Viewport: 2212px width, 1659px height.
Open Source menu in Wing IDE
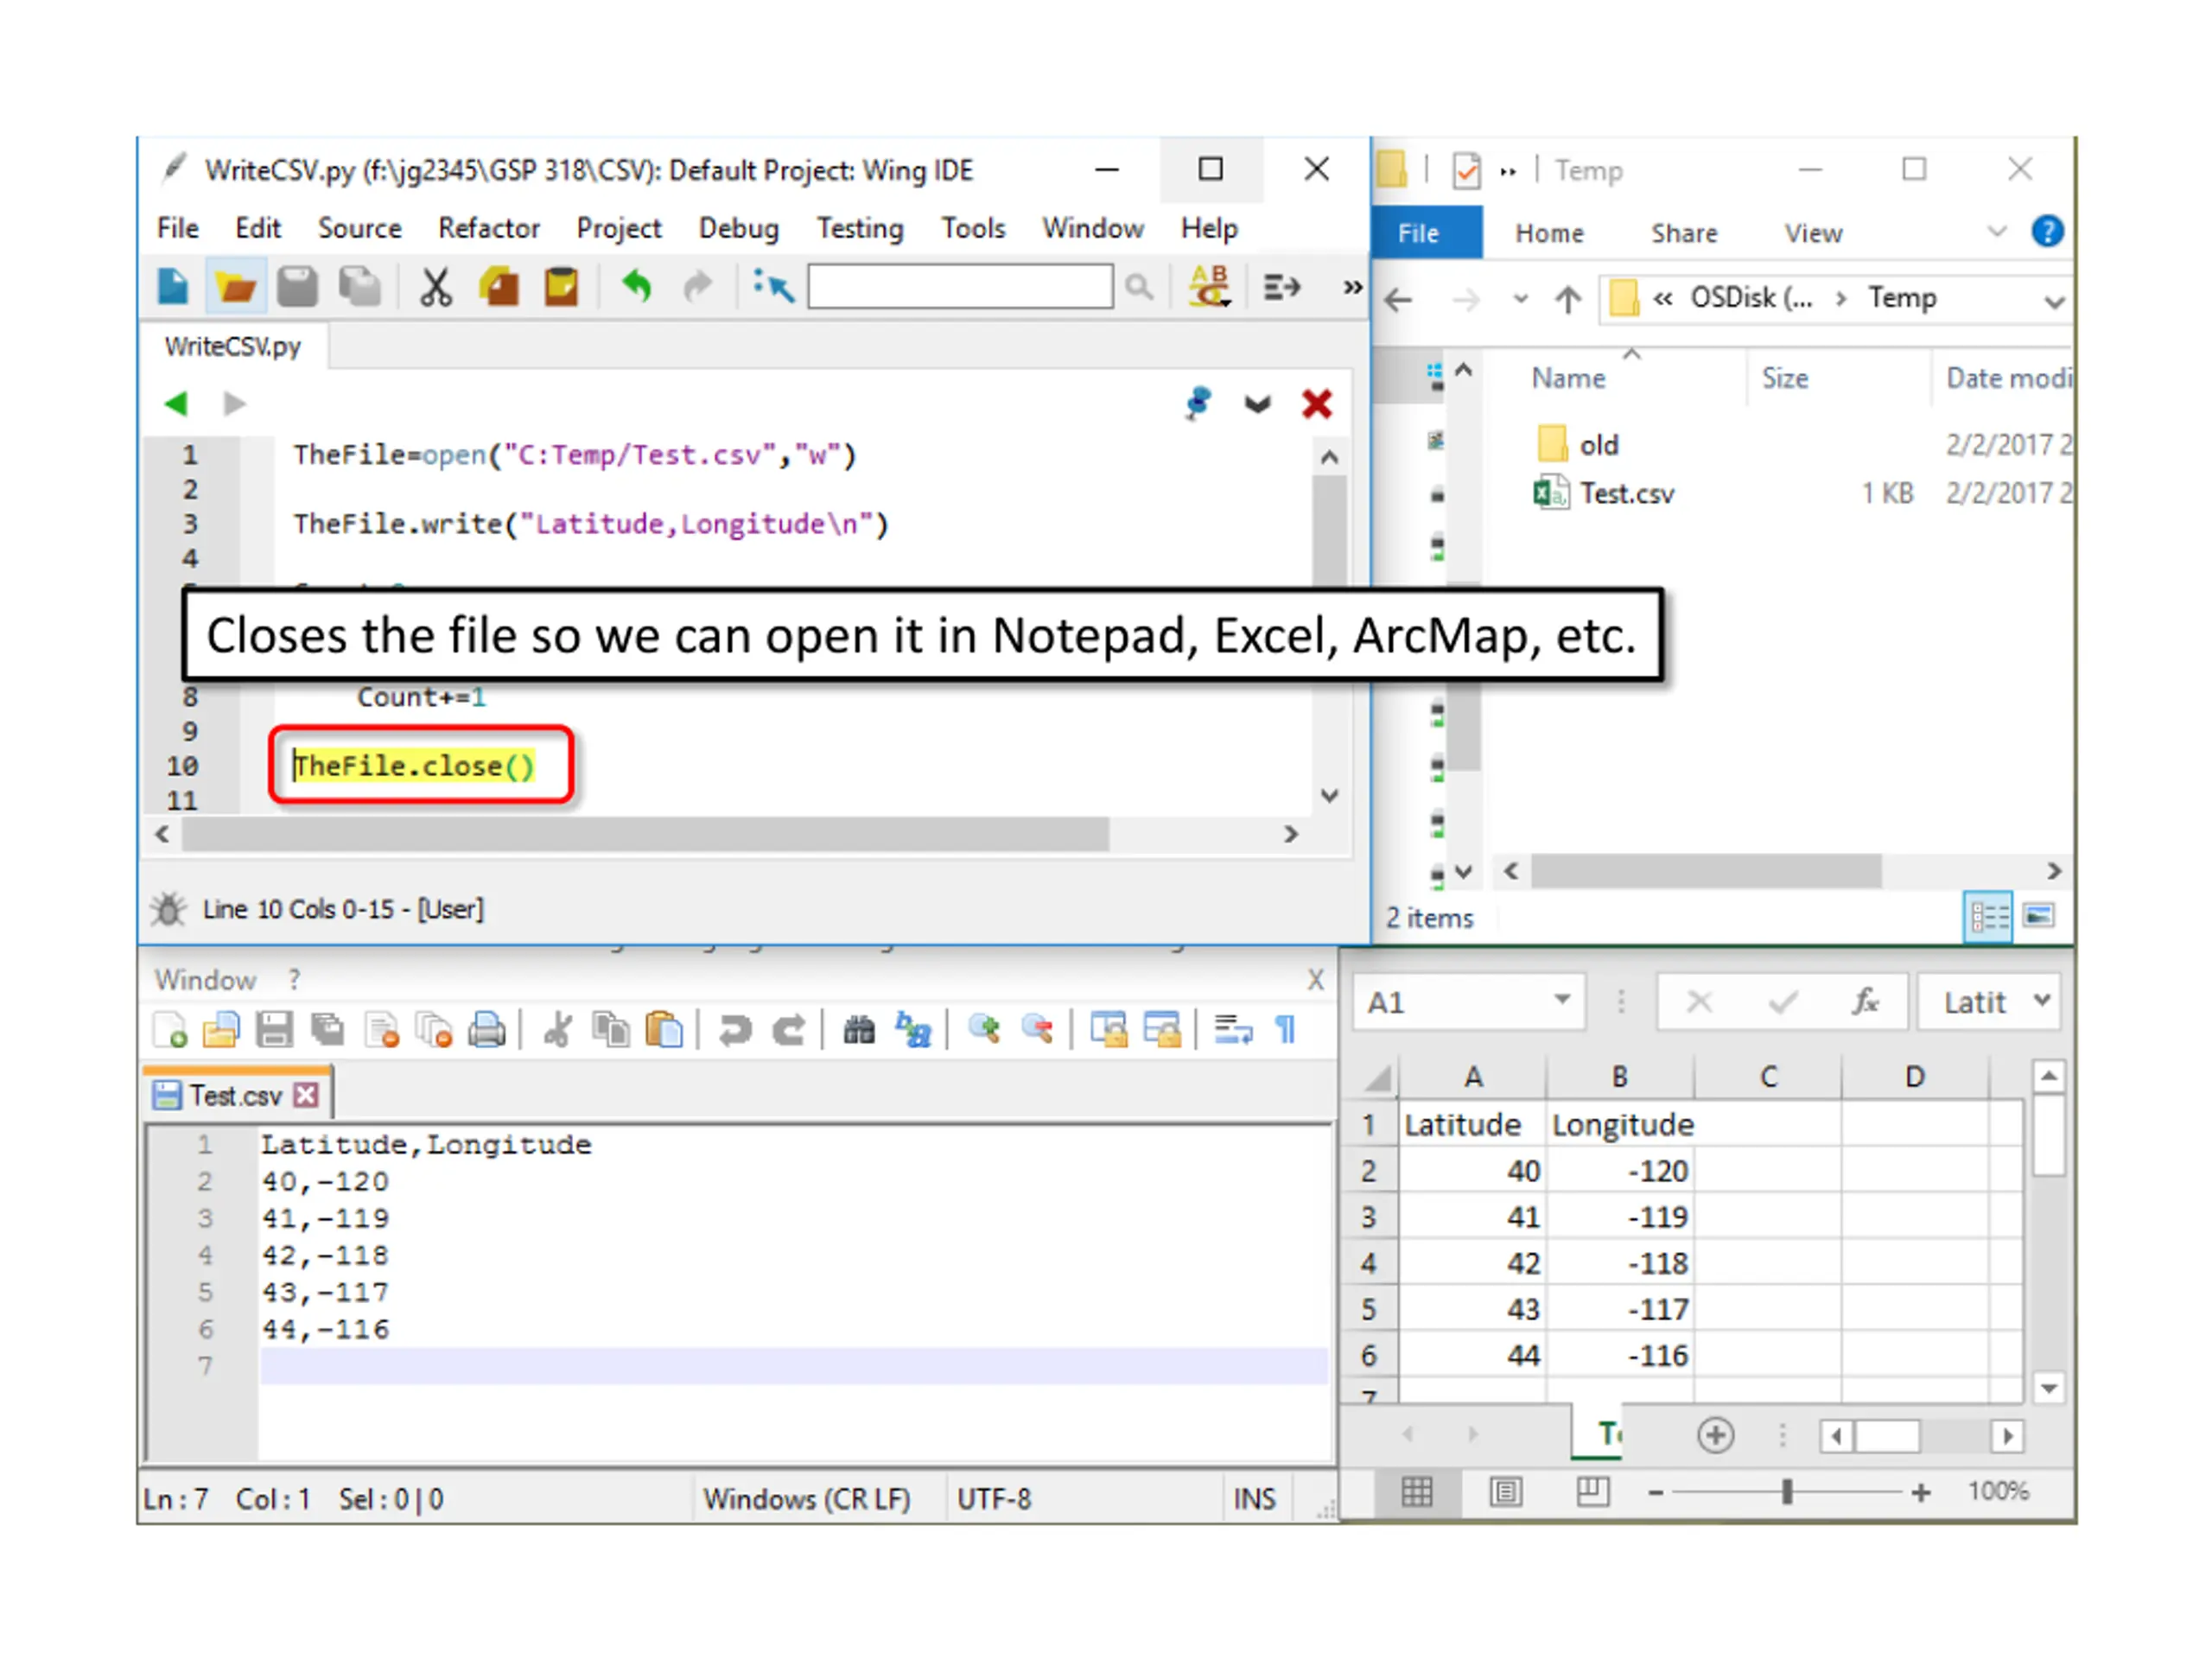360,228
